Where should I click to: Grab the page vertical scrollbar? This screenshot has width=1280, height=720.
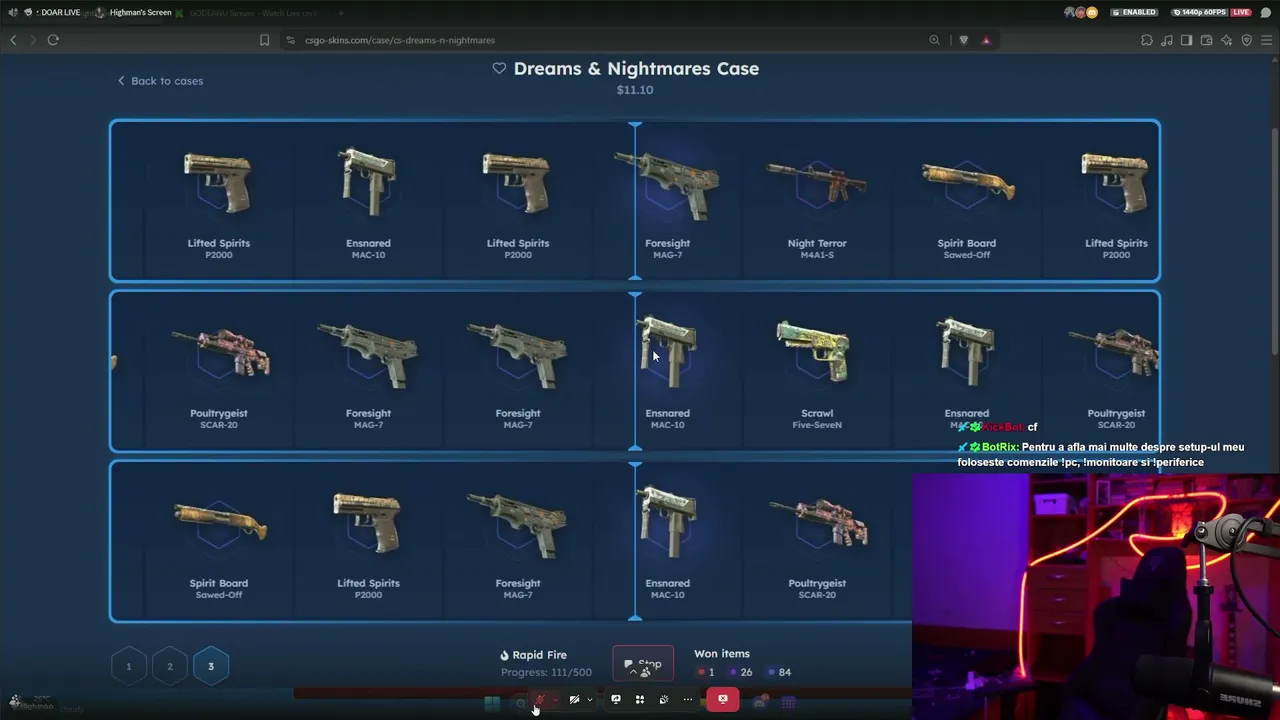tap(1274, 240)
